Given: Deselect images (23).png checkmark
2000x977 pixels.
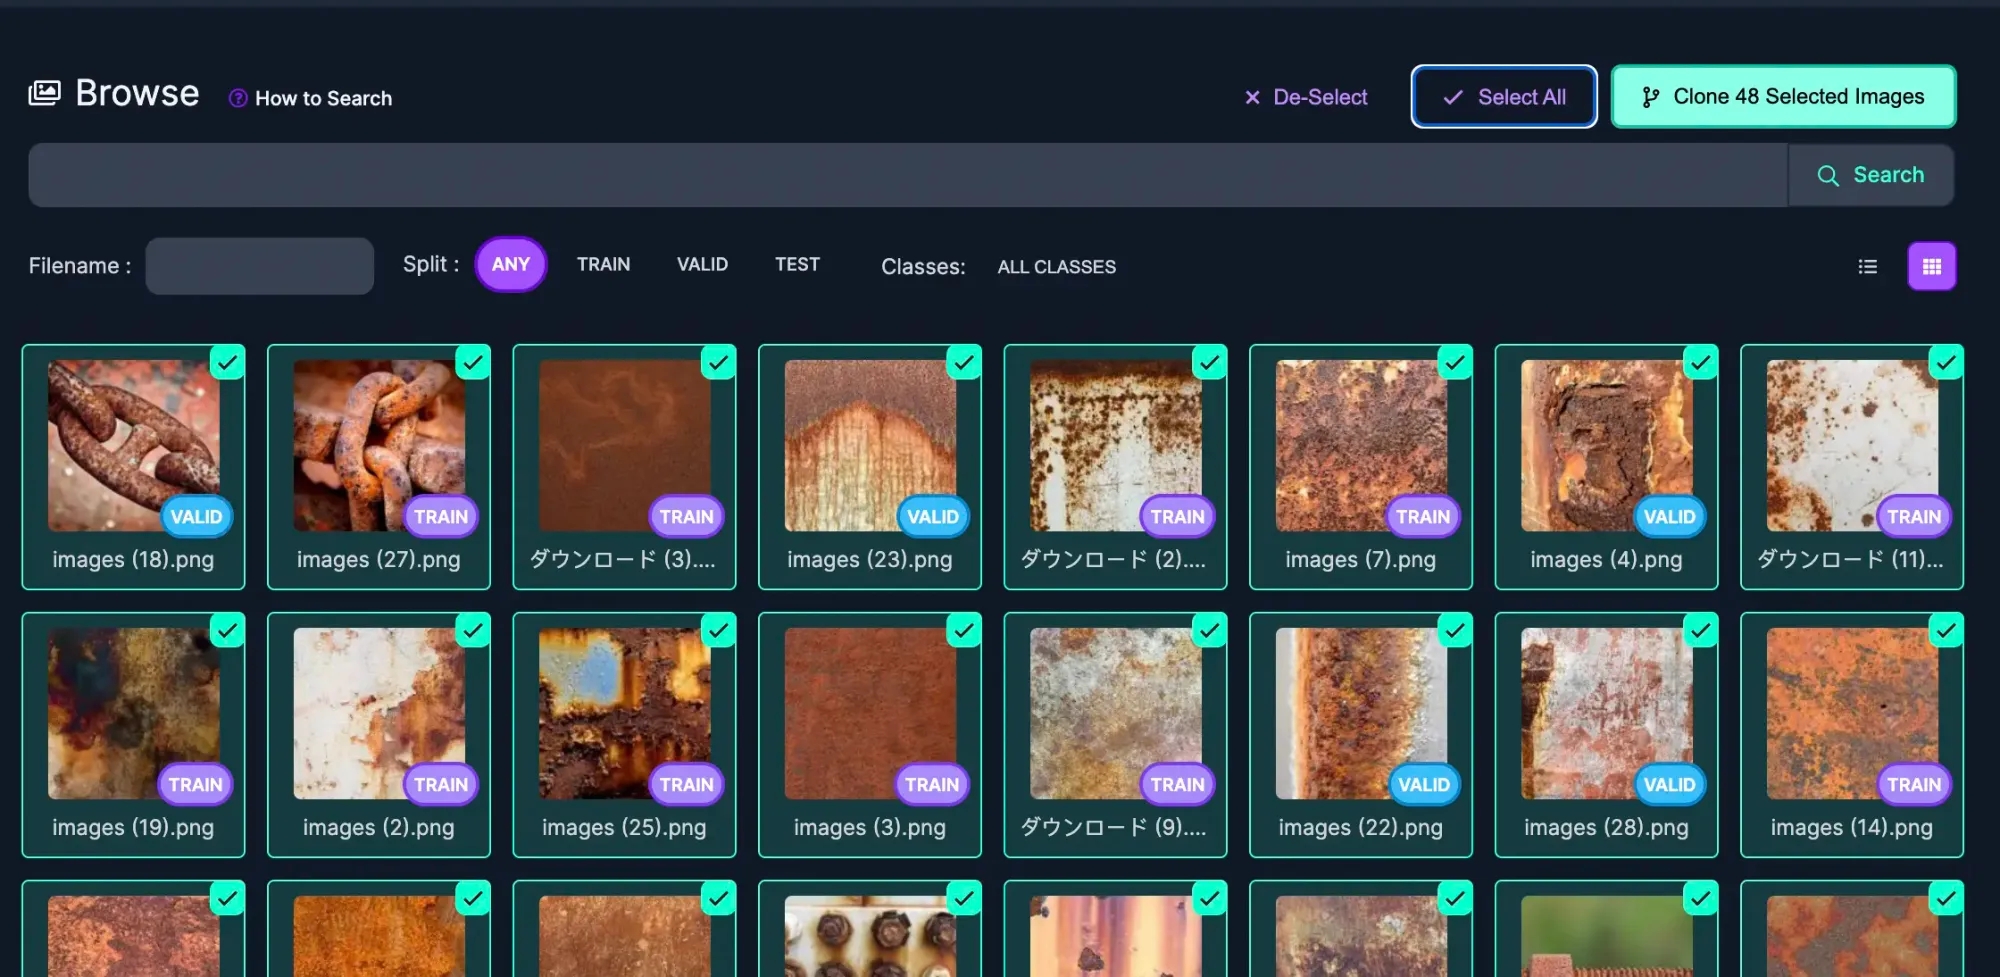Looking at the screenshot, I should [x=963, y=362].
